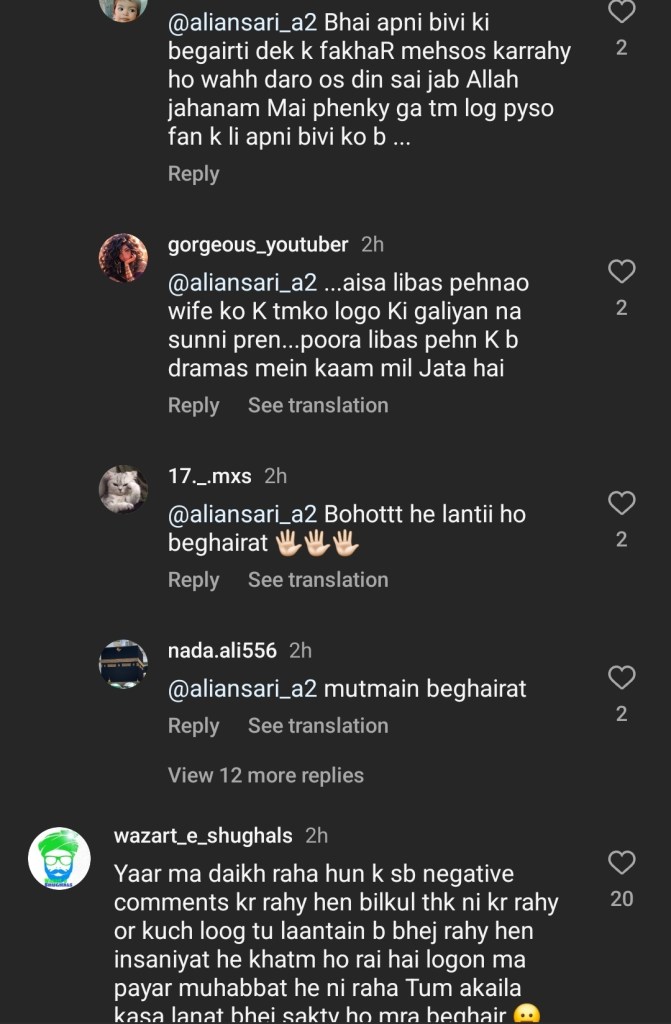Open the gorgeous_youtuber username
The image size is (671, 1024).
coord(258,244)
